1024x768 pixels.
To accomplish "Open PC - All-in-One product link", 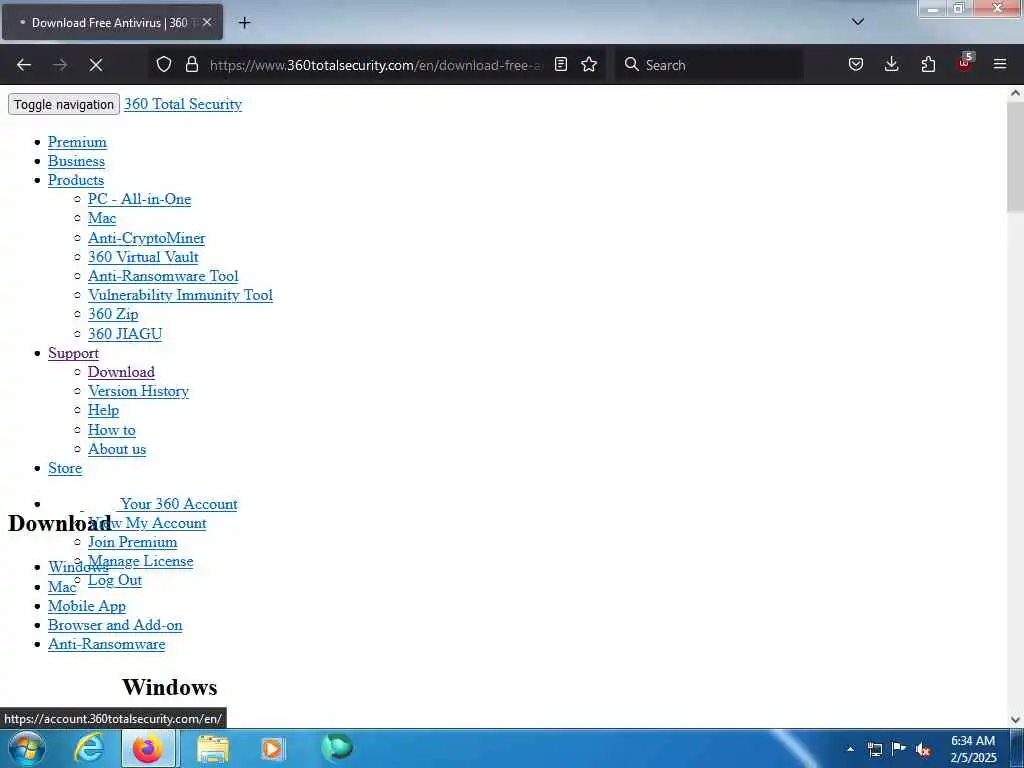I will 140,199.
